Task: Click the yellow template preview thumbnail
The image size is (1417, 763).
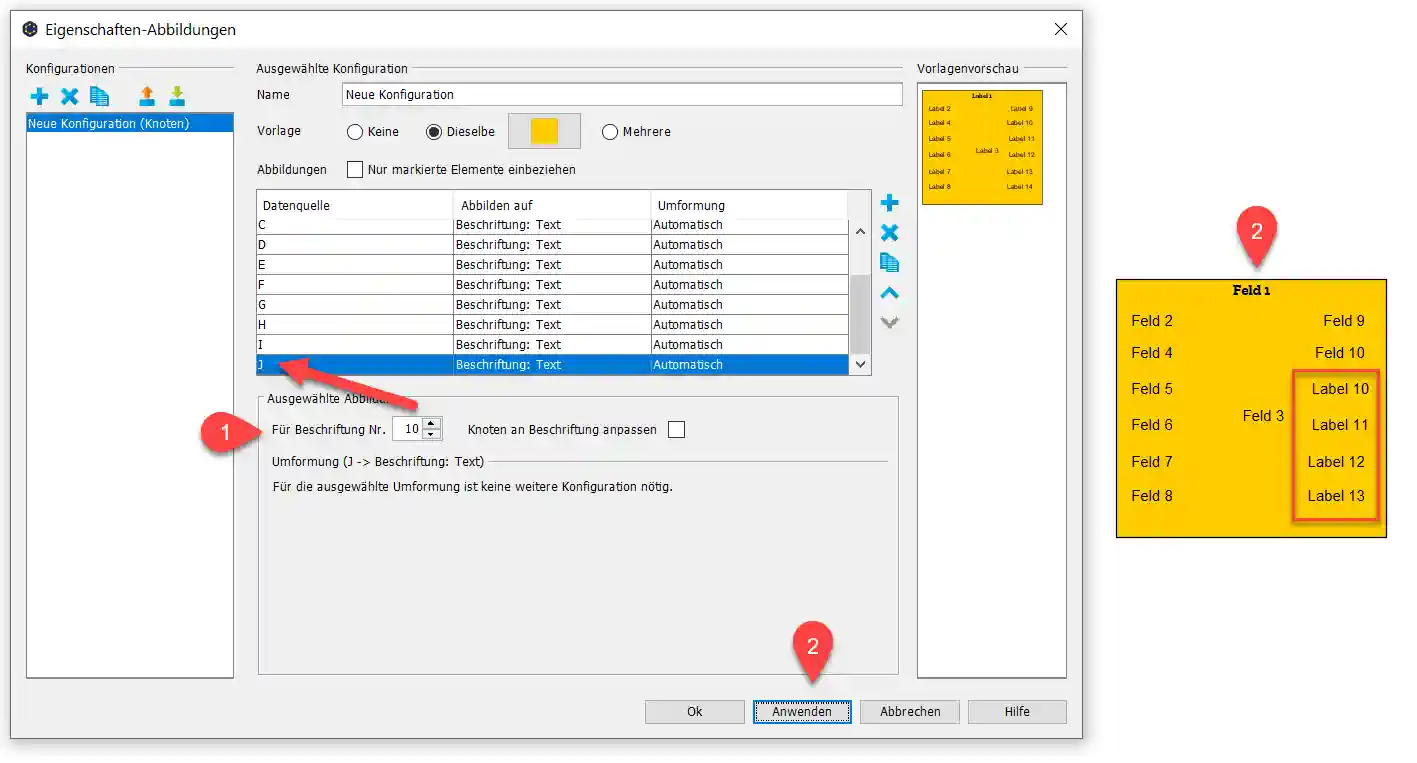Action: [x=982, y=147]
